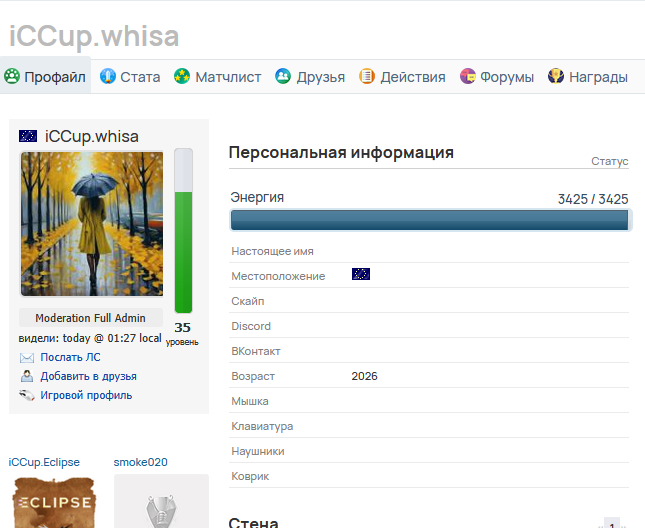Screen dimensions: 645x528
Task: Click the Коврик label
Action: pos(250,477)
